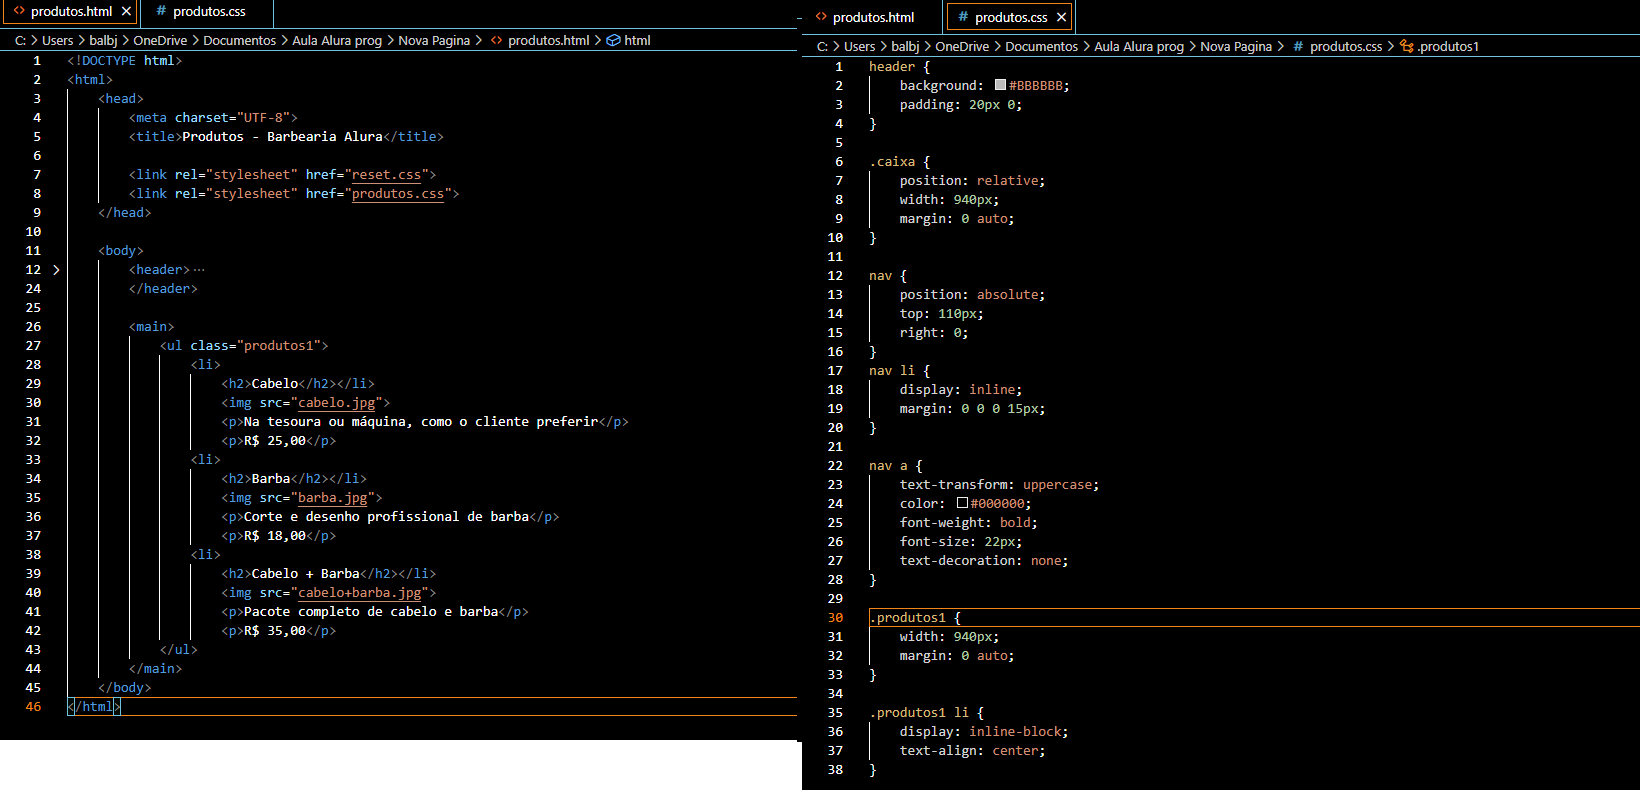Open C: breadcrumb in right editor
The width and height of the screenshot is (1640, 790).
822,46
